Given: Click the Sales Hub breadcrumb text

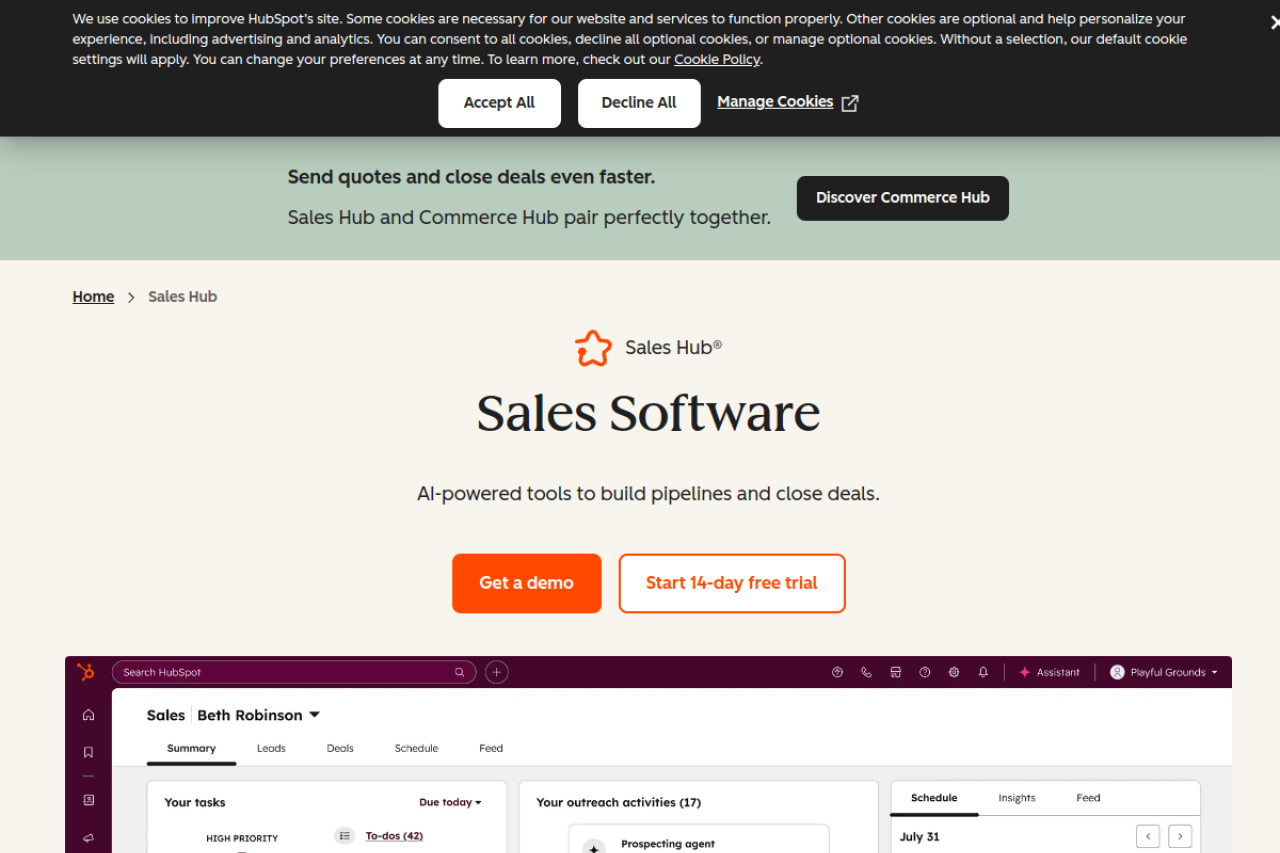Looking at the screenshot, I should pos(182,297).
